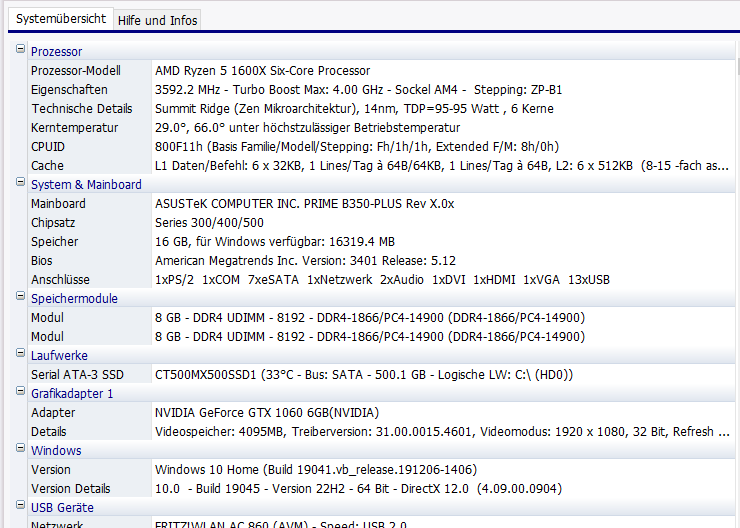Select the 1xPS/2 1xCOM ports value

click(x=382, y=280)
